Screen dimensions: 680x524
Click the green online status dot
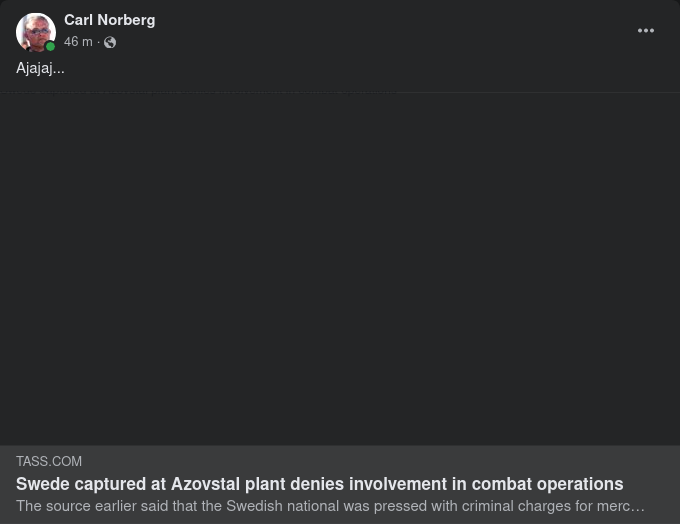click(50, 46)
